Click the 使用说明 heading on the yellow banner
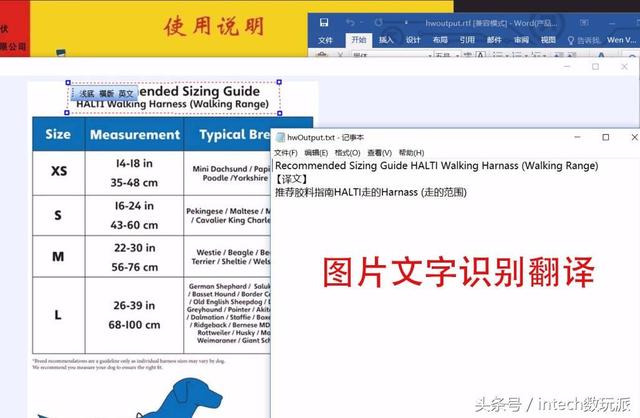Image resolution: width=640 pixels, height=418 pixels. pos(214,27)
